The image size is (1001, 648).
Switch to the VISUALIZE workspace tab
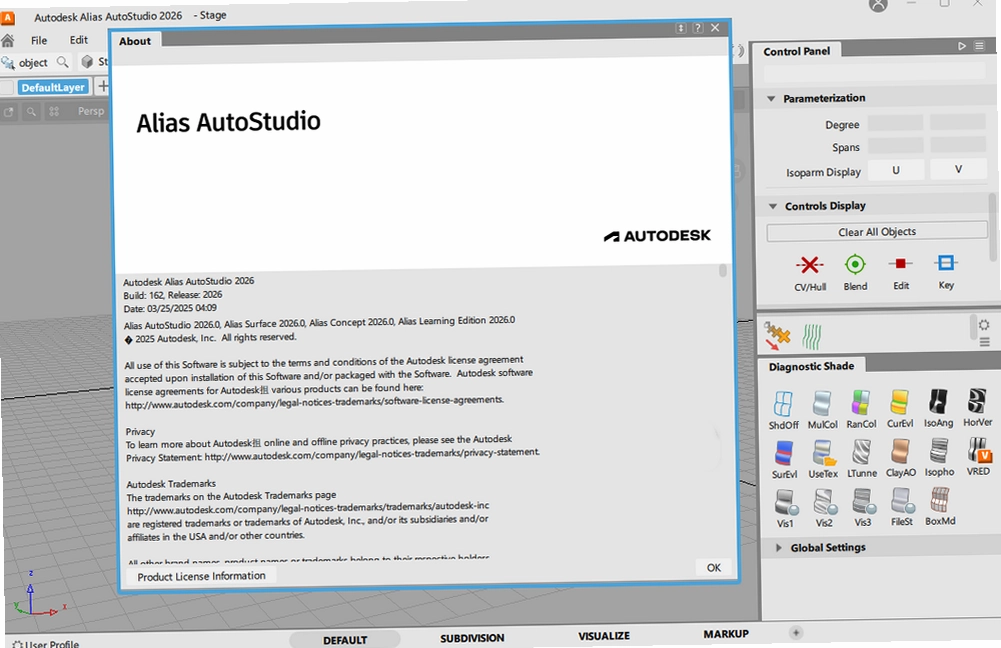point(604,636)
